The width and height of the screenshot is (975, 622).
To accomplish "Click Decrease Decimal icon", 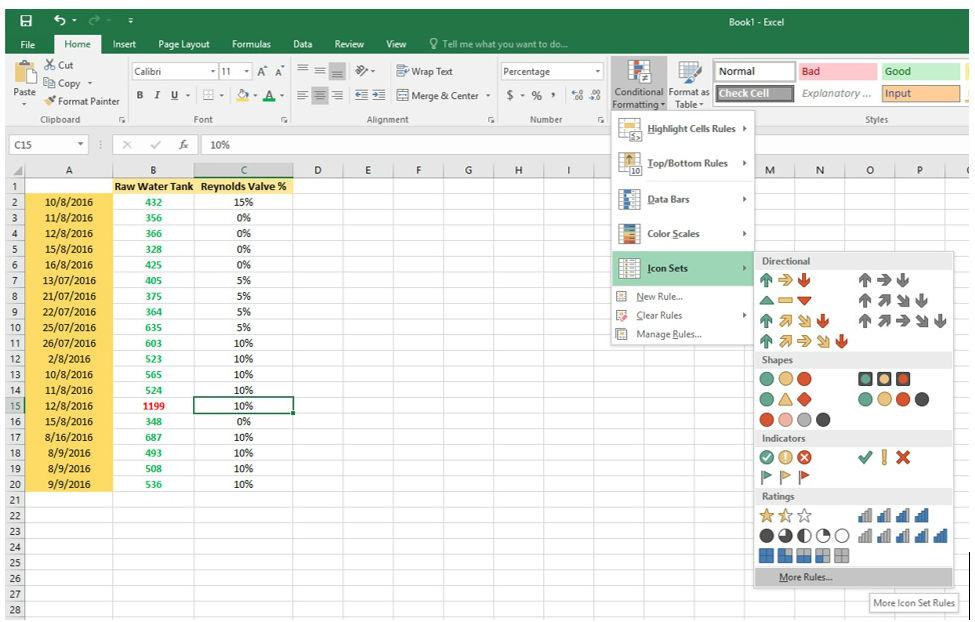I will pos(595,95).
